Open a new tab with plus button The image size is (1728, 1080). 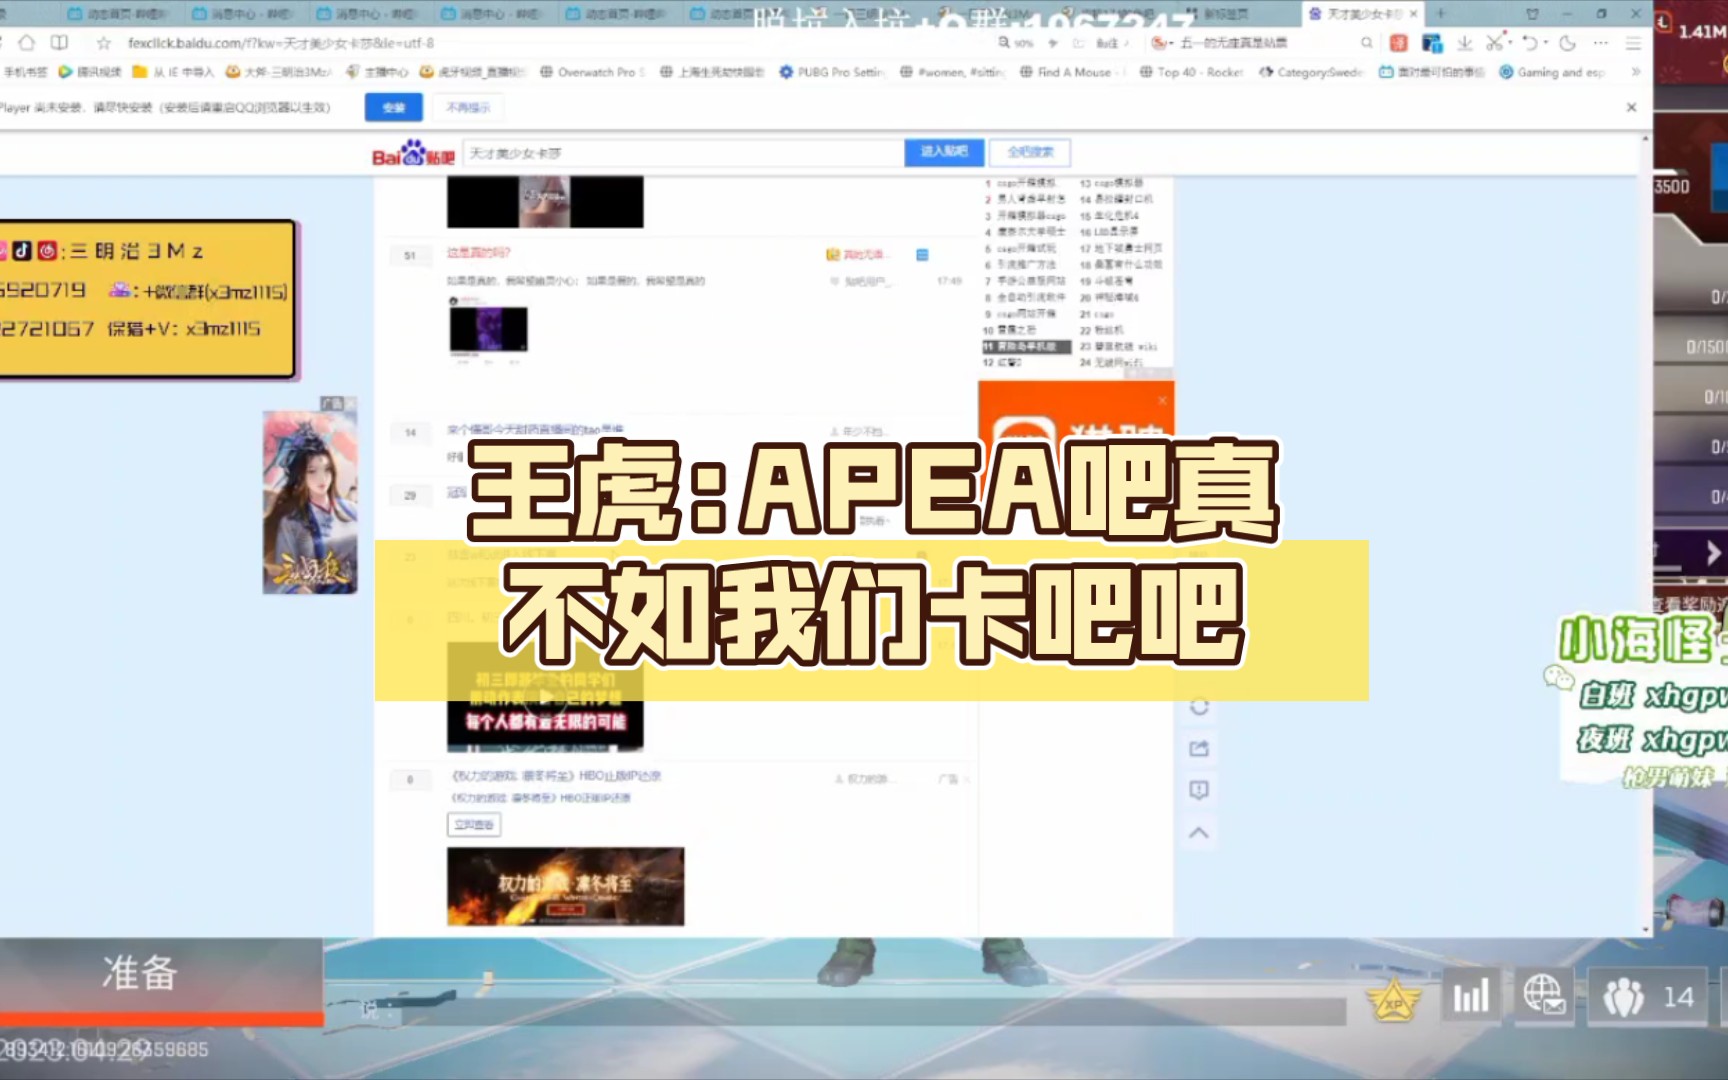(1441, 13)
